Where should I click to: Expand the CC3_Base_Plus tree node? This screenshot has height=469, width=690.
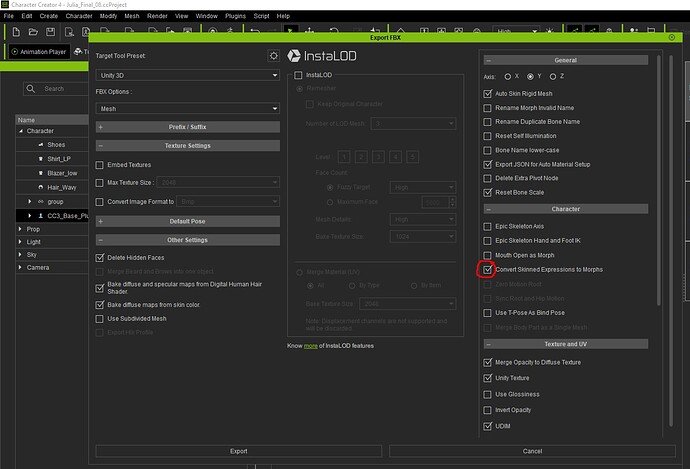29,216
